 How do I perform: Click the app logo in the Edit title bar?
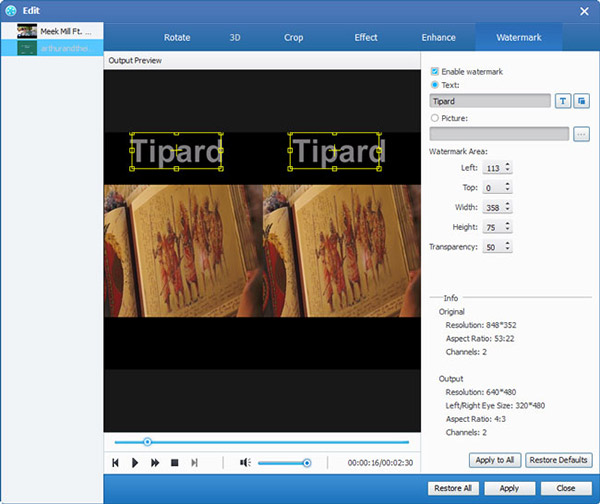(x=11, y=11)
